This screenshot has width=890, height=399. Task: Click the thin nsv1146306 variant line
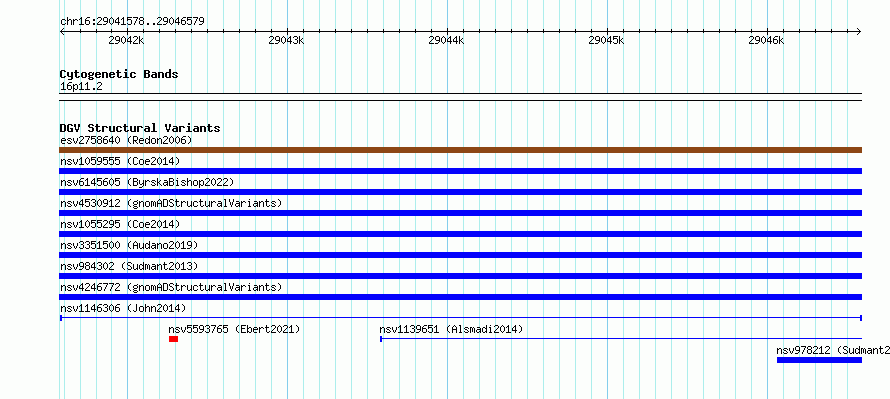point(460,318)
